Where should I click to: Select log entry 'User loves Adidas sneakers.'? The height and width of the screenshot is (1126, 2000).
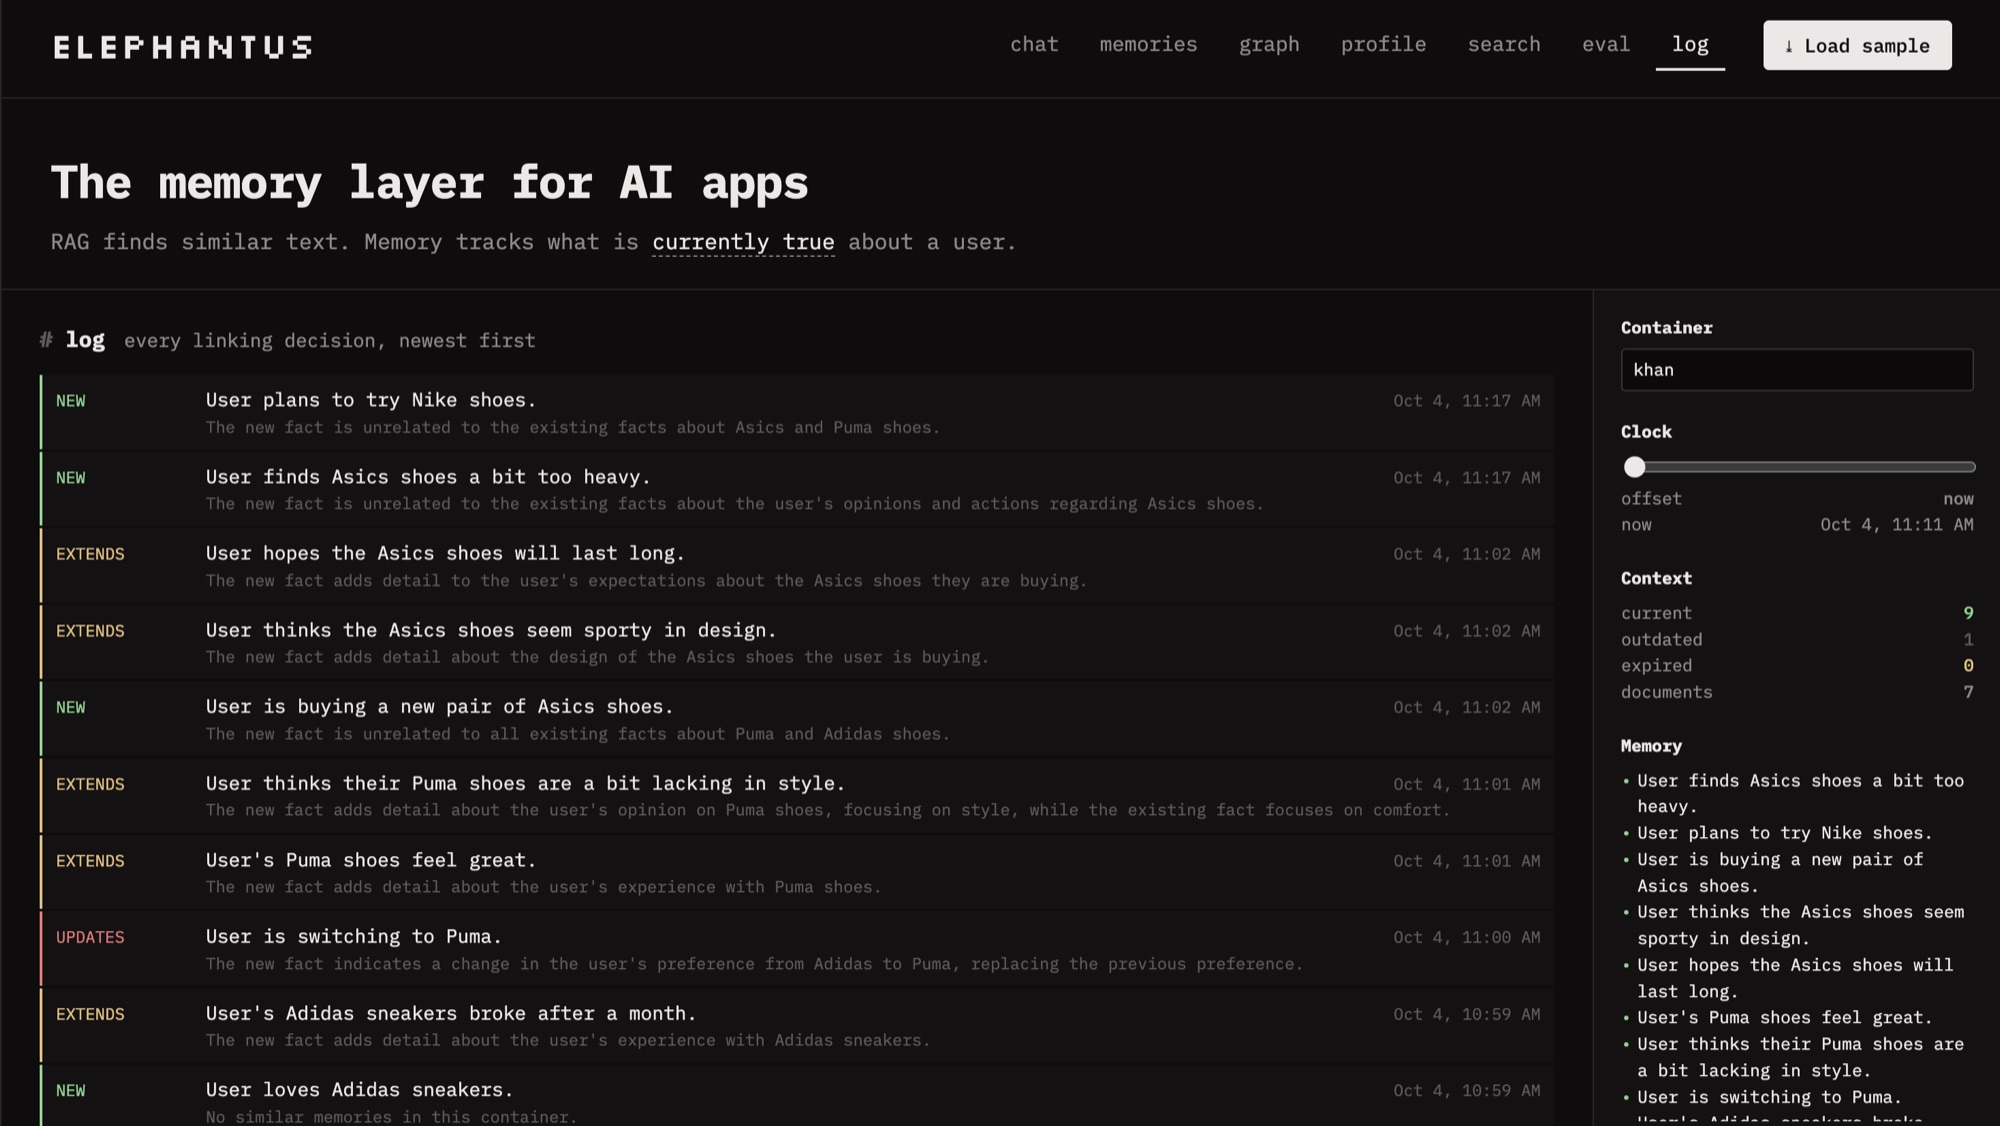click(797, 1097)
